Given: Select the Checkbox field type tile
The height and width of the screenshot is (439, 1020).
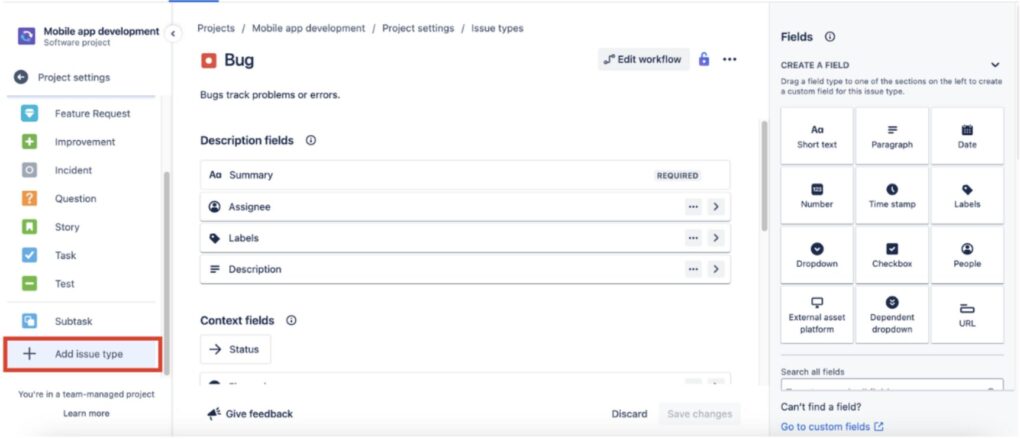Looking at the screenshot, I should [892, 256].
